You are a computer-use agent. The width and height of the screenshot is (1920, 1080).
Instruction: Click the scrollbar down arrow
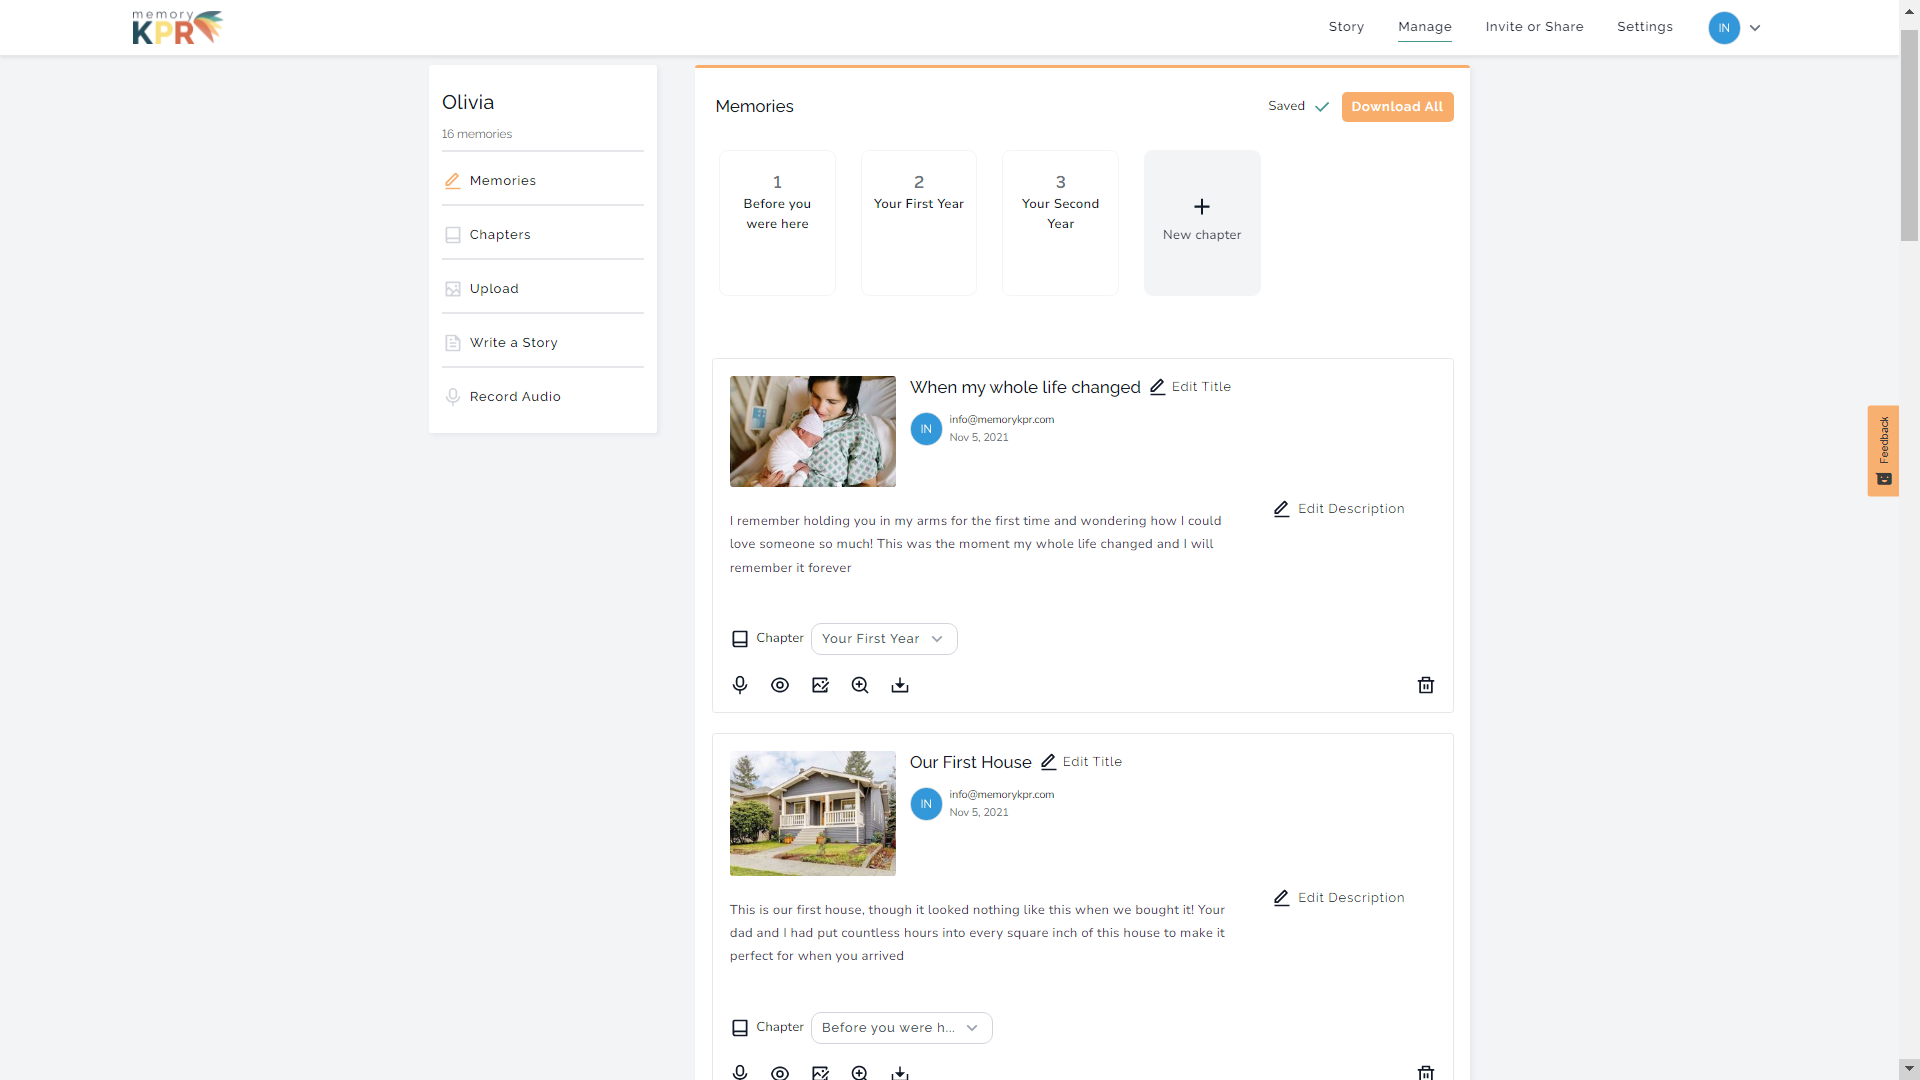(1909, 1069)
